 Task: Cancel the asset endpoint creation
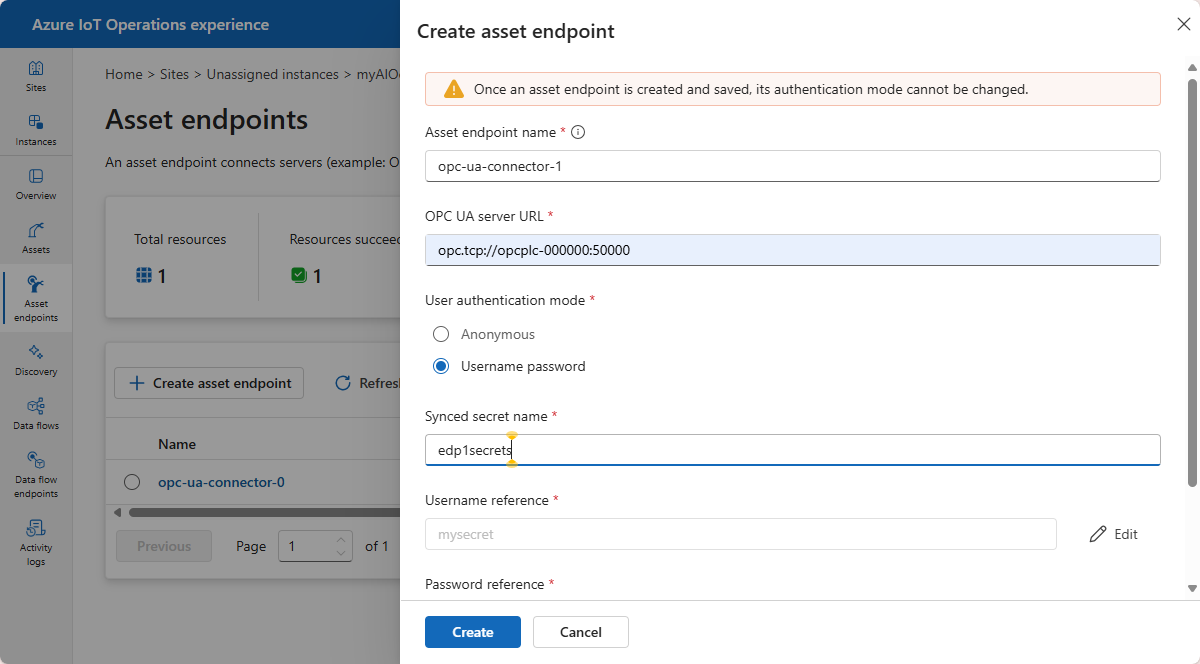581,632
